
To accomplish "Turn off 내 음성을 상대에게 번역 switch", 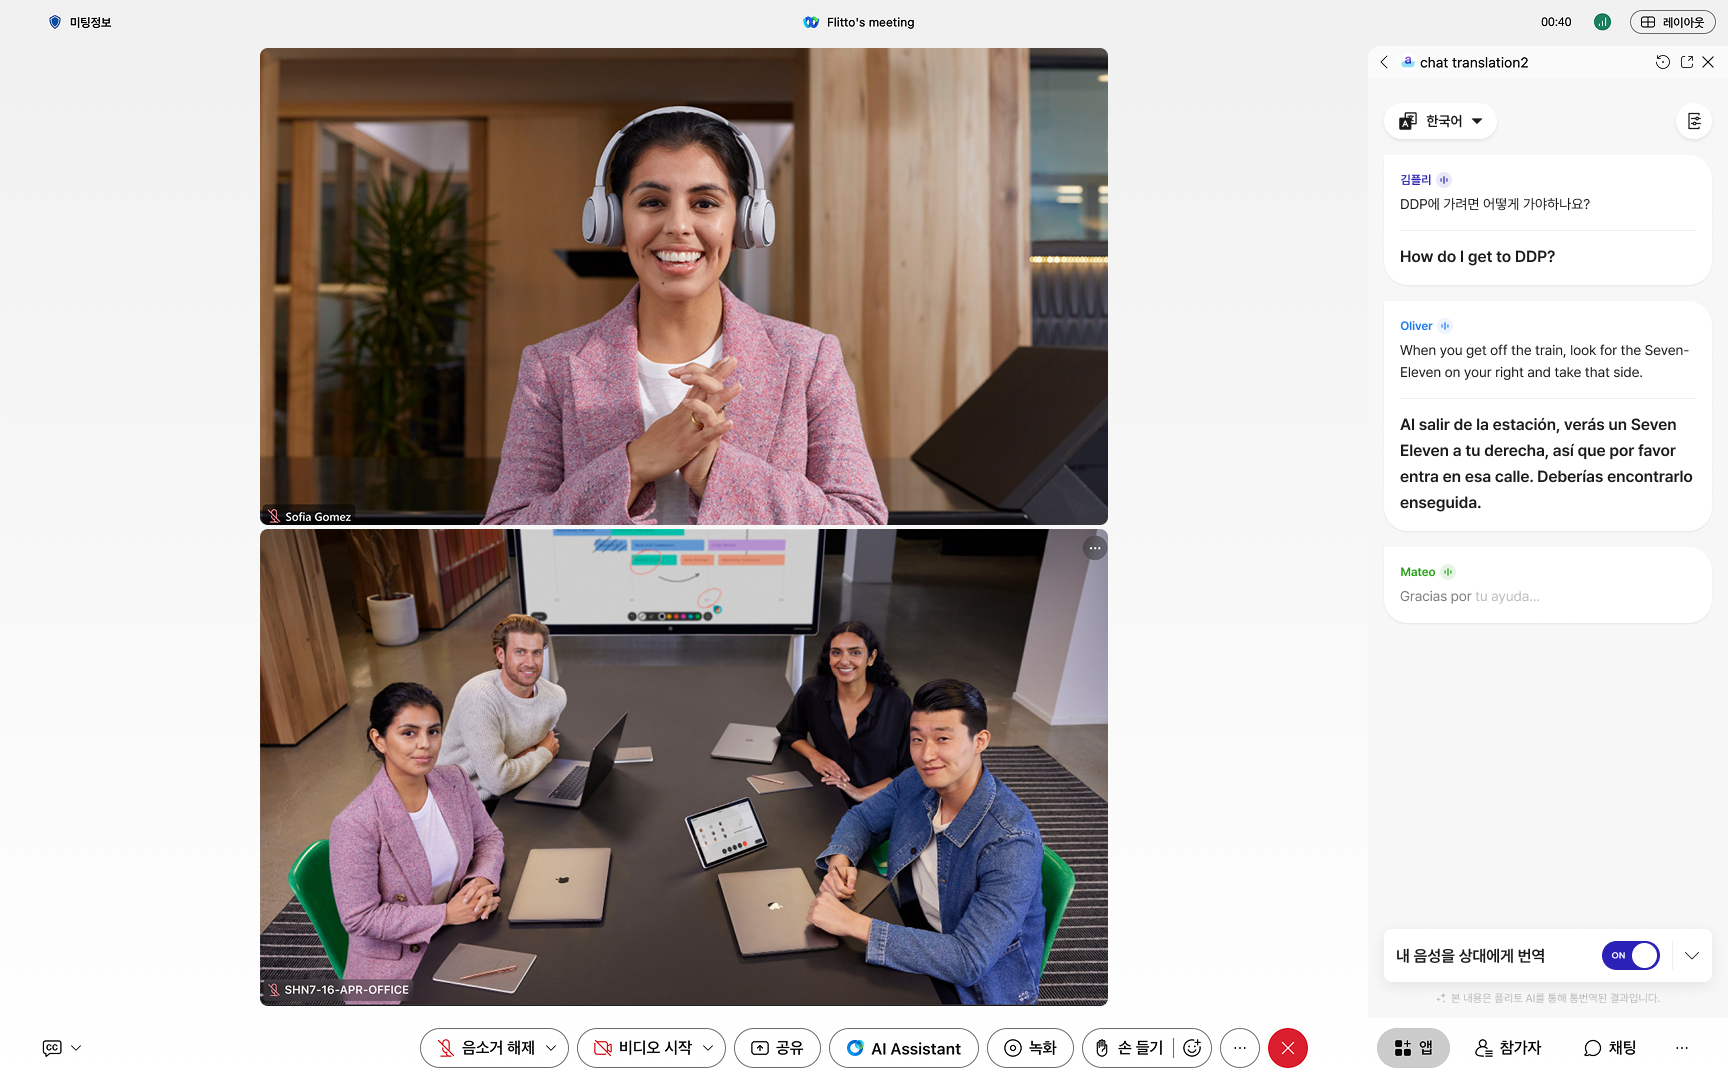I will coord(1630,956).
